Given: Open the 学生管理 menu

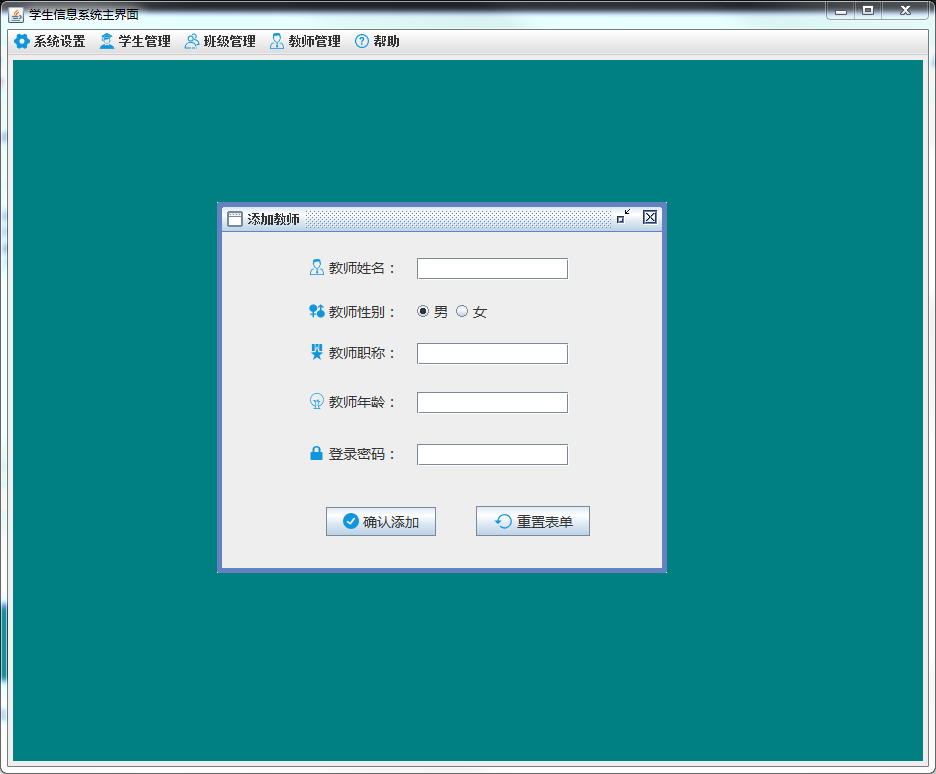Looking at the screenshot, I should click(144, 42).
